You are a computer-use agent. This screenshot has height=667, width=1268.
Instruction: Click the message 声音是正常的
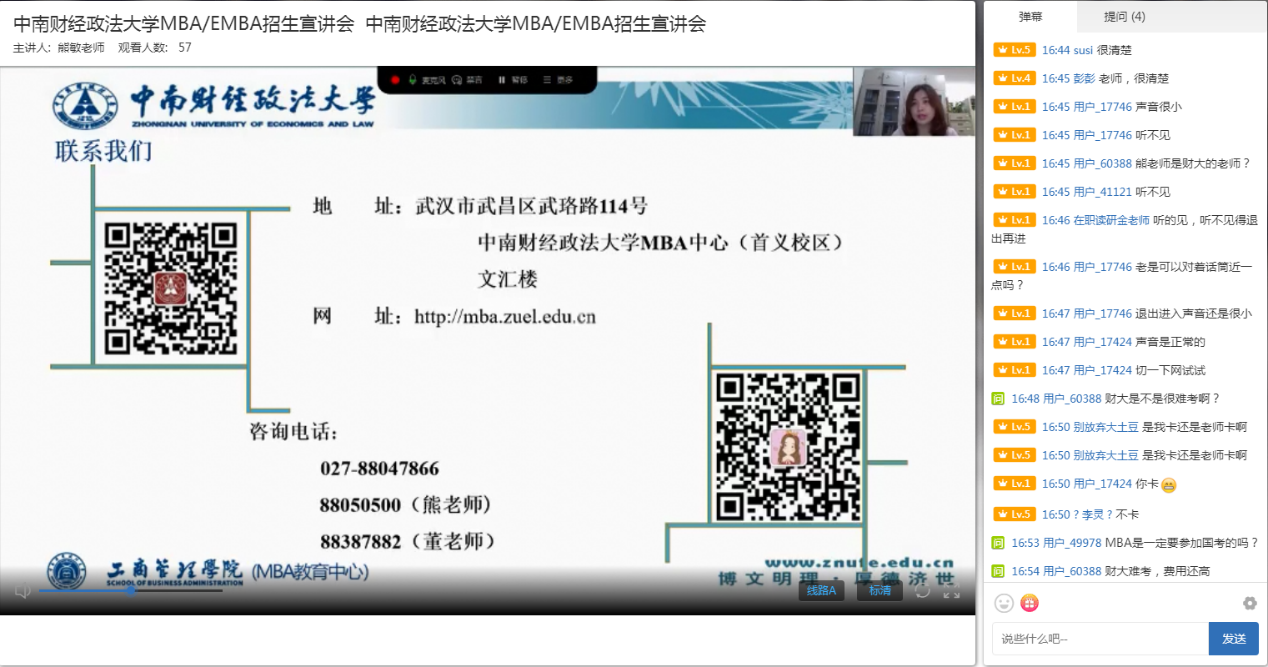[x=1171, y=342]
